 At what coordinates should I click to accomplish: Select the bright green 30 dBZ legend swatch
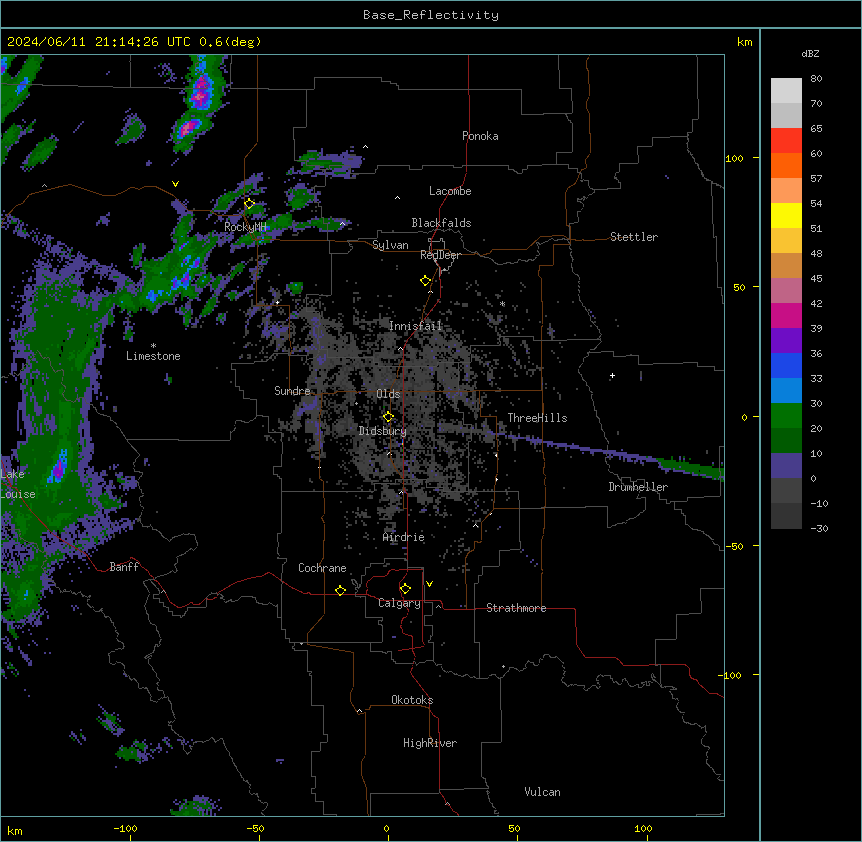pyautogui.click(x=786, y=416)
